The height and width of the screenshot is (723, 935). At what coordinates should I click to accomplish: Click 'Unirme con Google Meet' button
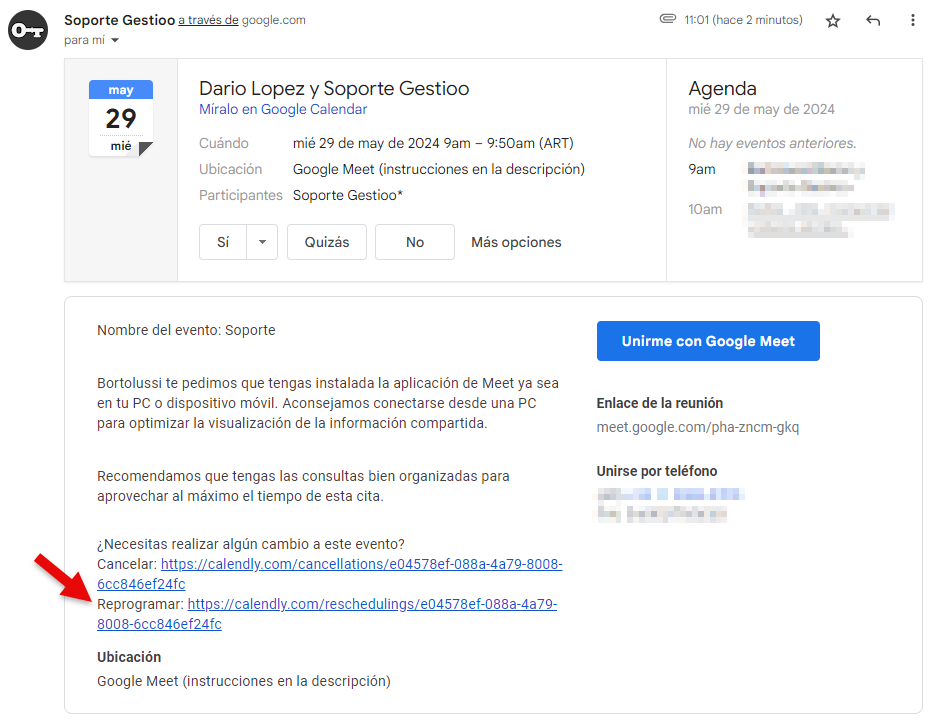point(708,341)
